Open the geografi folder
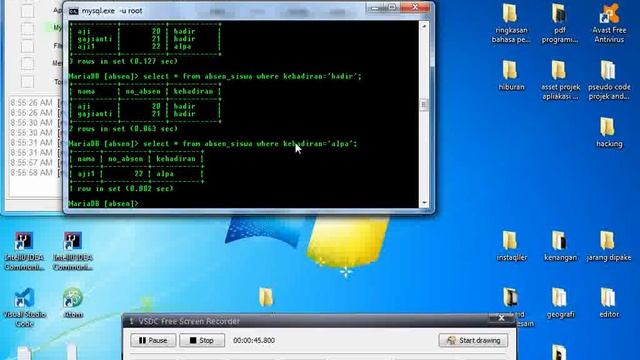640x360 pixels. click(560, 303)
